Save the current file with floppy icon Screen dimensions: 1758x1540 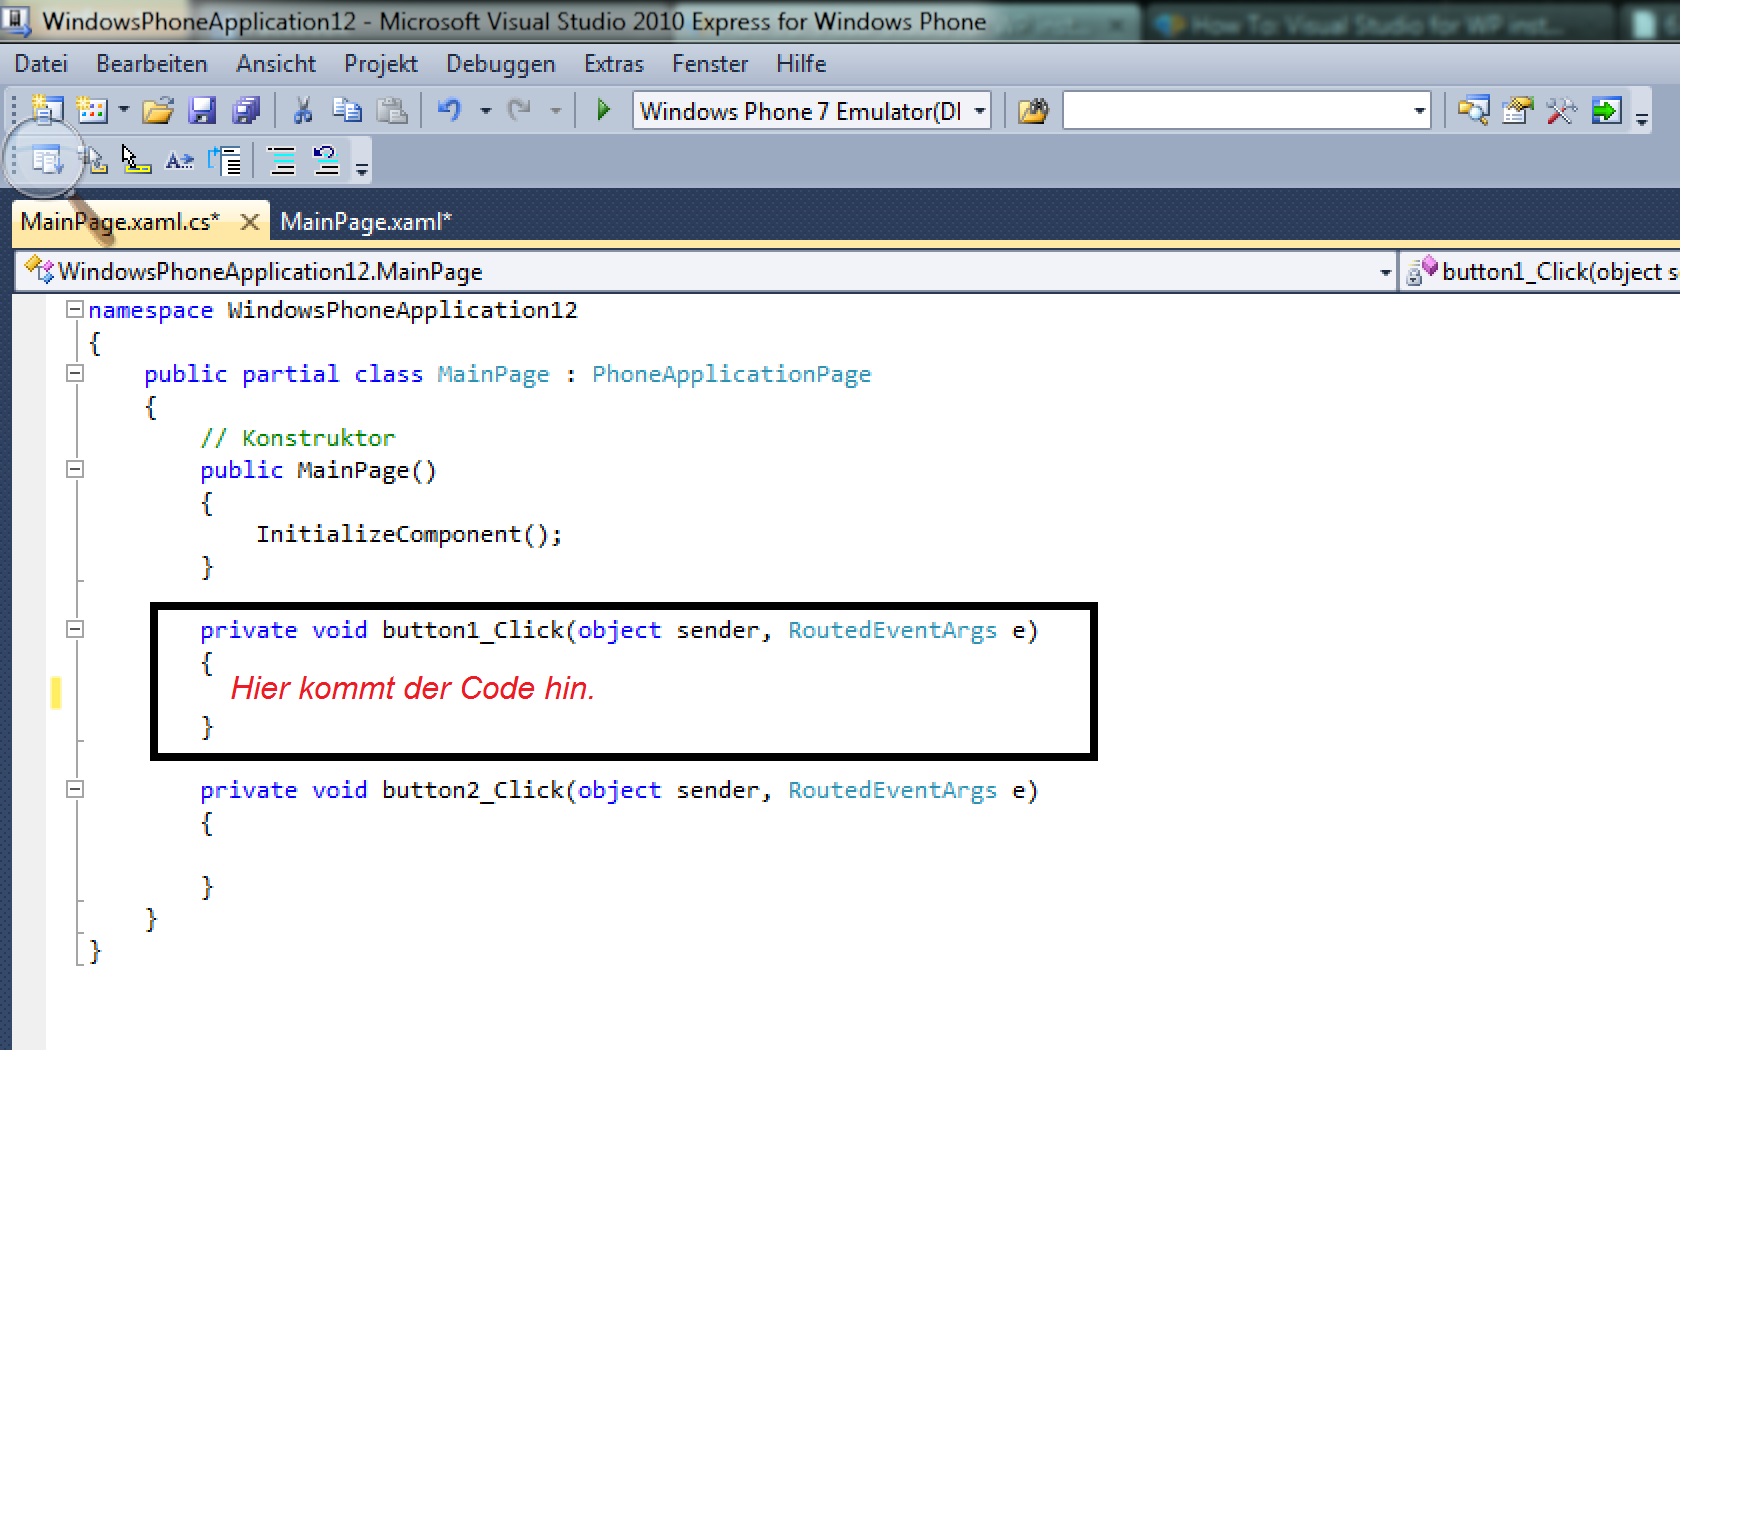[x=202, y=110]
